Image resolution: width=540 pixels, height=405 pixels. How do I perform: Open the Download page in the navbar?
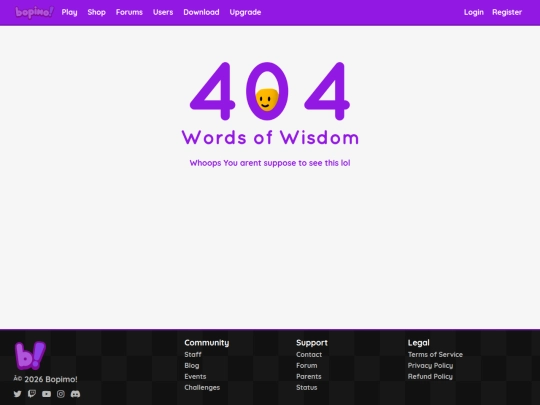point(201,12)
